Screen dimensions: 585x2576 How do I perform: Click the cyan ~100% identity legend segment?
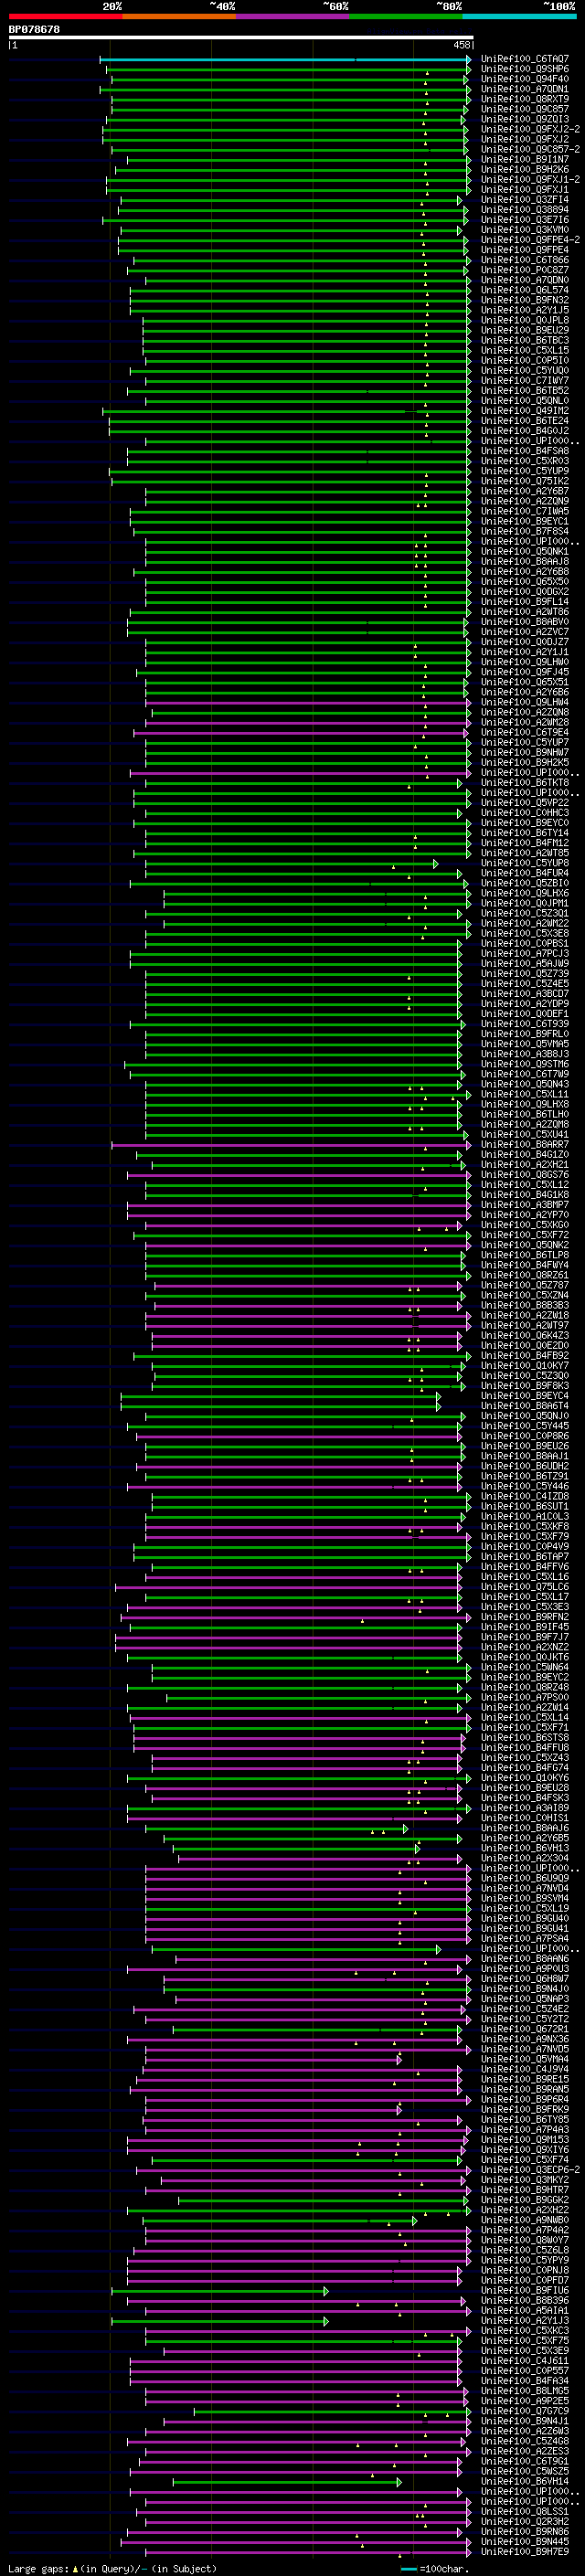pyautogui.click(x=519, y=16)
